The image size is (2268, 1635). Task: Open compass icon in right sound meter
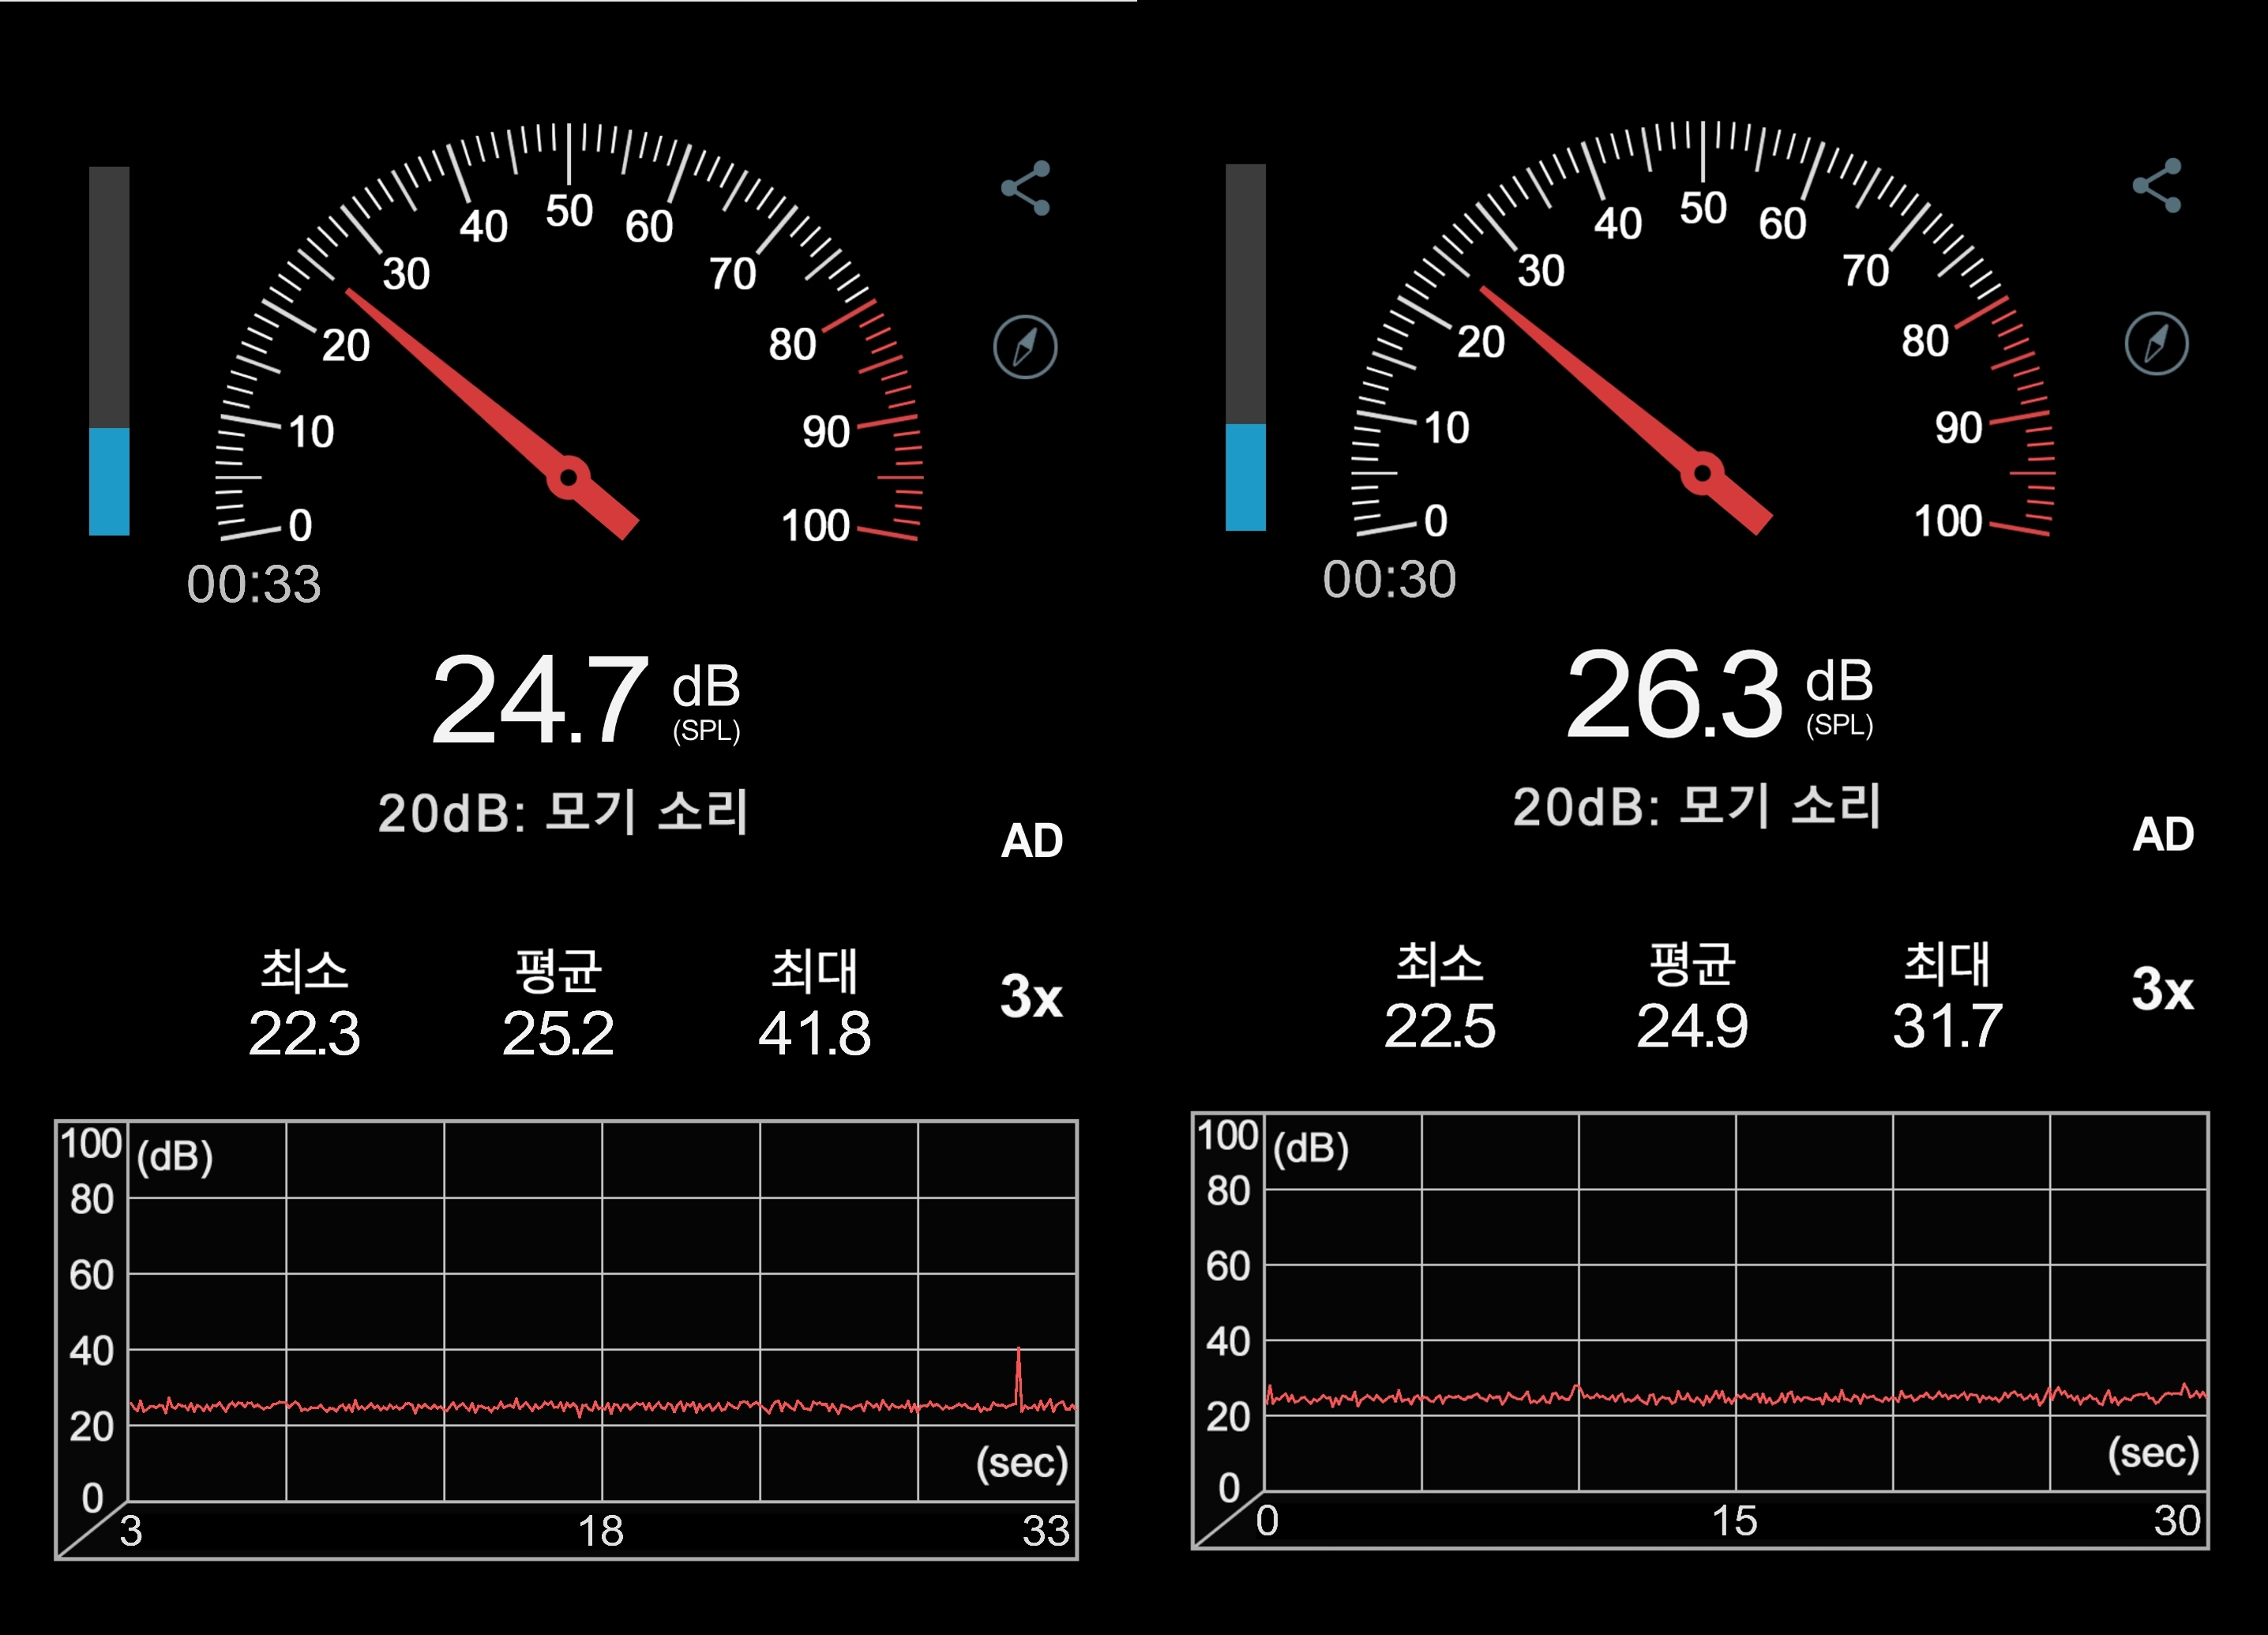tap(2157, 343)
